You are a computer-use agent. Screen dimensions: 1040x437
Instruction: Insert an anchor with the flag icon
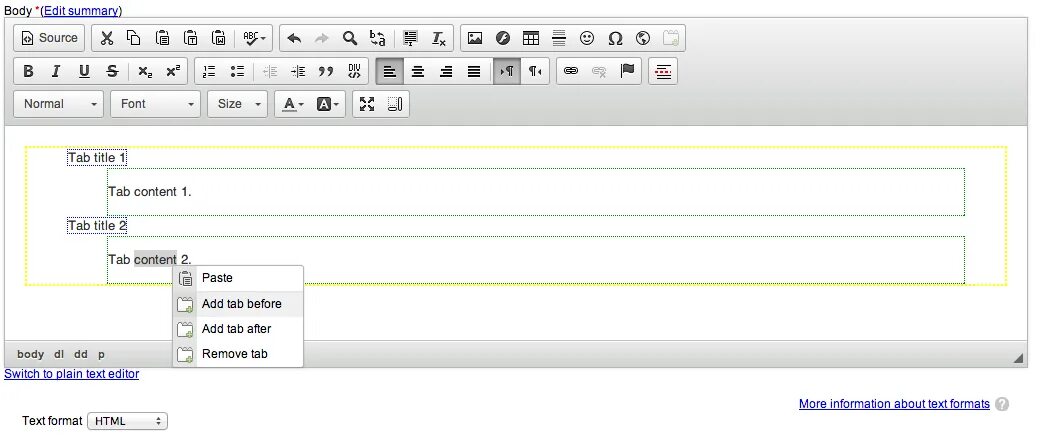tap(627, 71)
